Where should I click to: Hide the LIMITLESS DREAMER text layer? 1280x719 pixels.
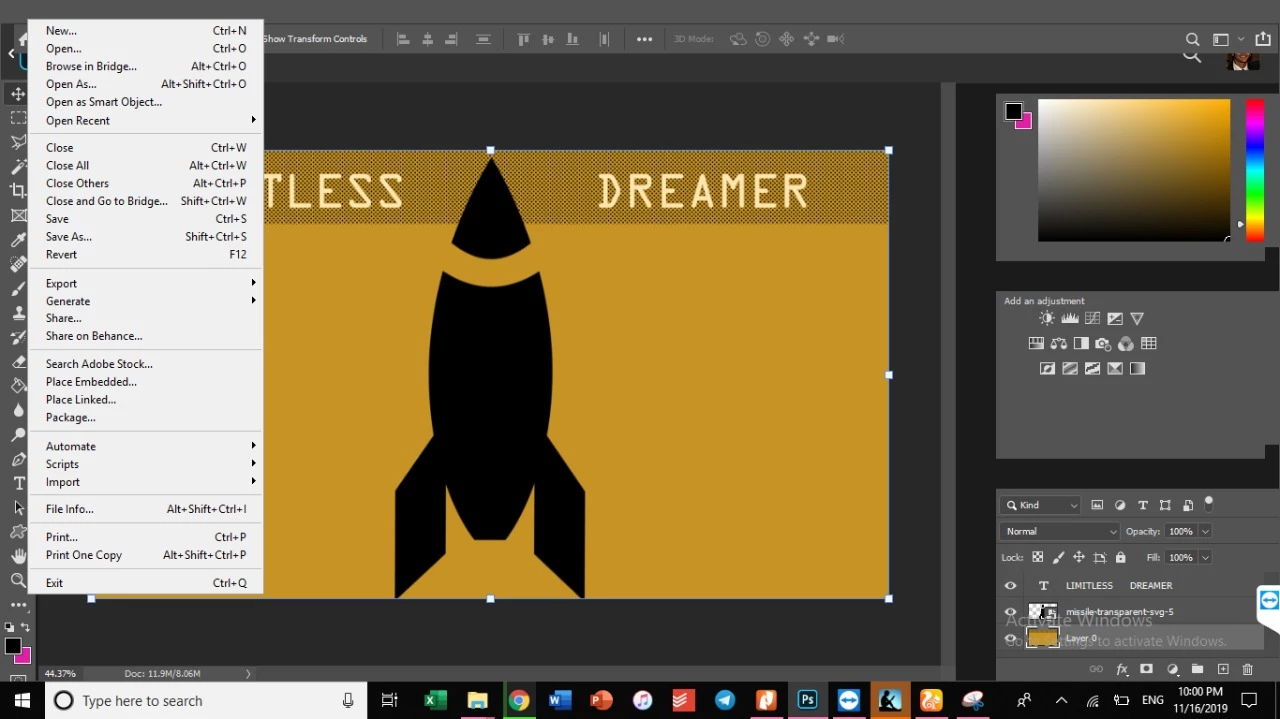pos(1010,586)
